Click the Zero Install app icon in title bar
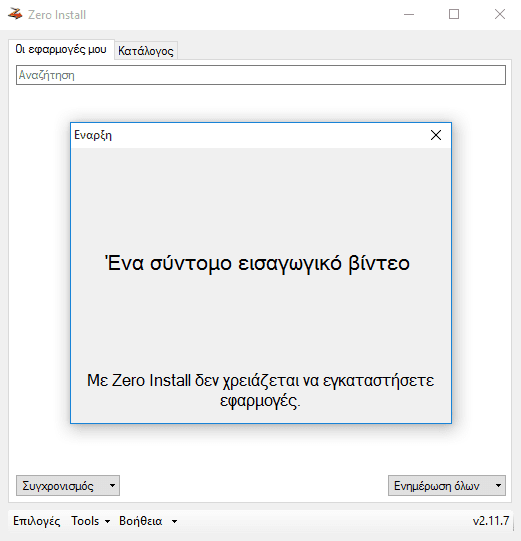The image size is (521, 541). 15,14
